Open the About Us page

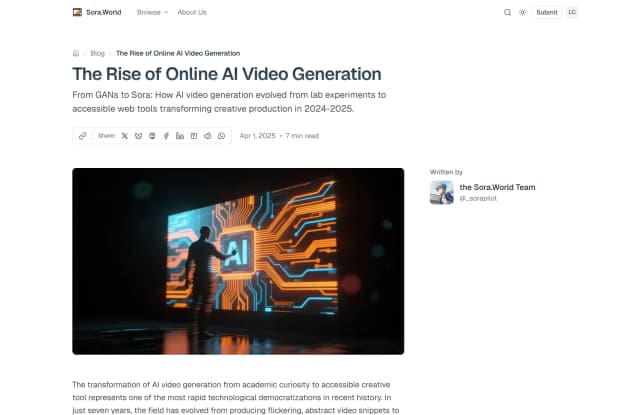pyautogui.click(x=192, y=12)
